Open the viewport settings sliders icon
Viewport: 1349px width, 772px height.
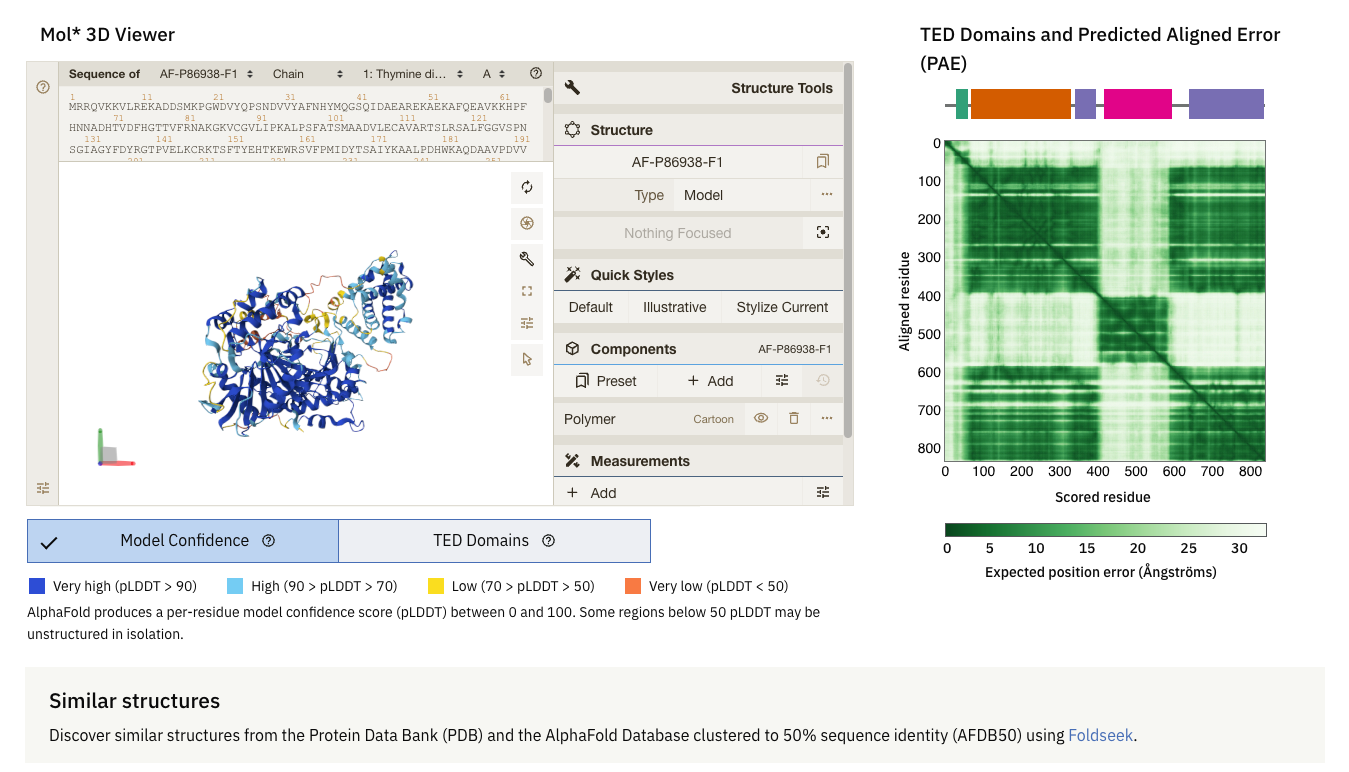tap(527, 323)
